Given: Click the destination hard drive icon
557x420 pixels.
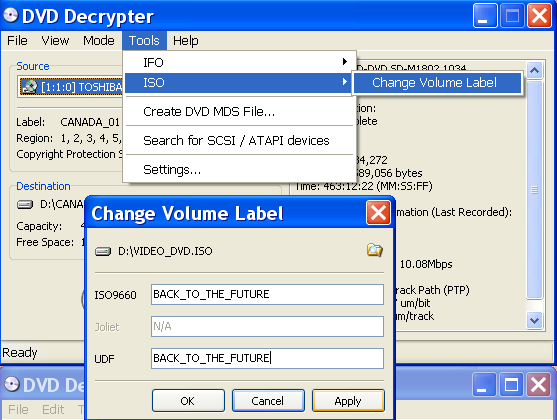Looking at the screenshot, I should point(25,204).
